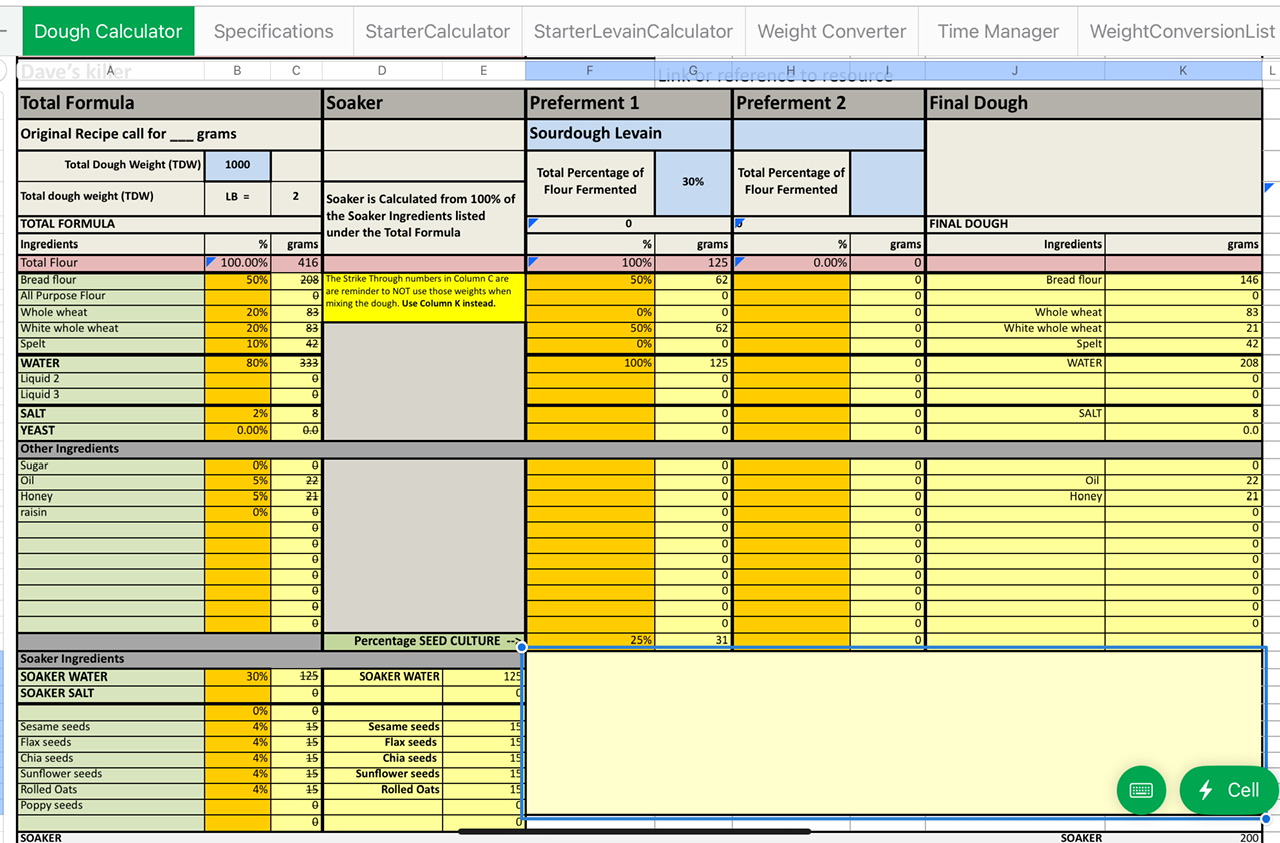Select column F header
Image resolution: width=1280 pixels, height=843 pixels.
(x=590, y=71)
